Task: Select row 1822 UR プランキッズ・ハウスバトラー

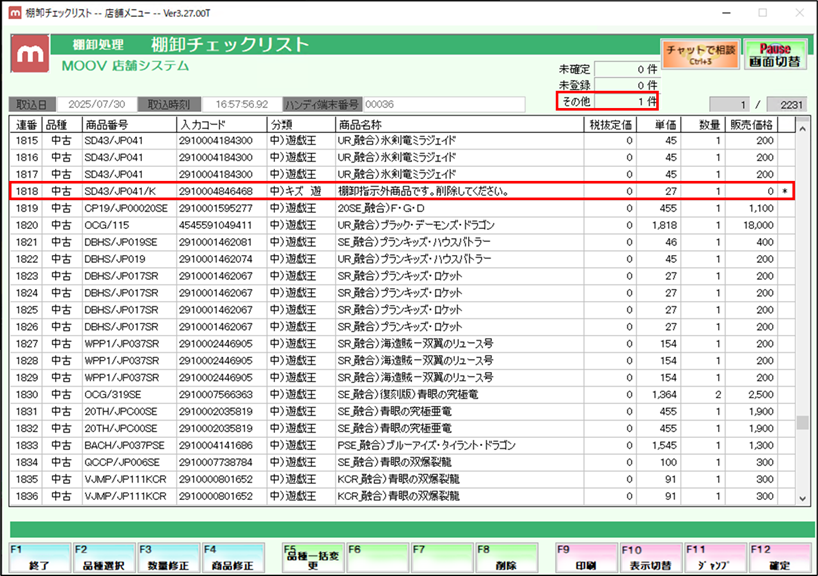Action: pyautogui.click(x=402, y=259)
